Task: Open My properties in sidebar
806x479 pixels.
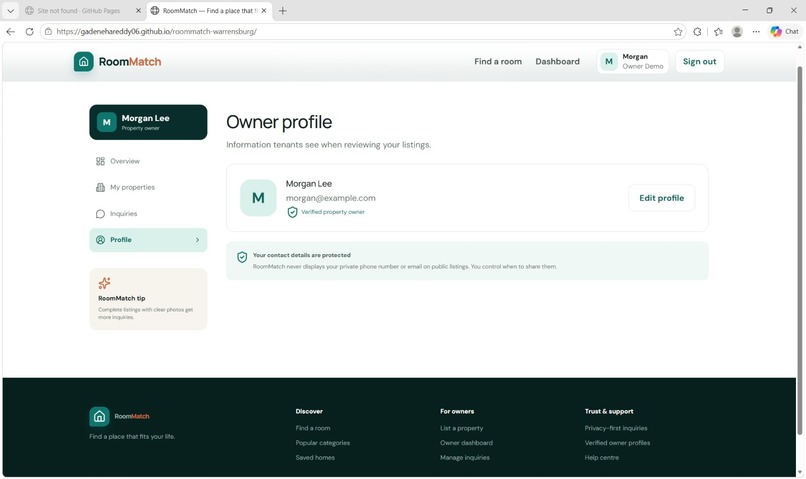Action: (148, 188)
